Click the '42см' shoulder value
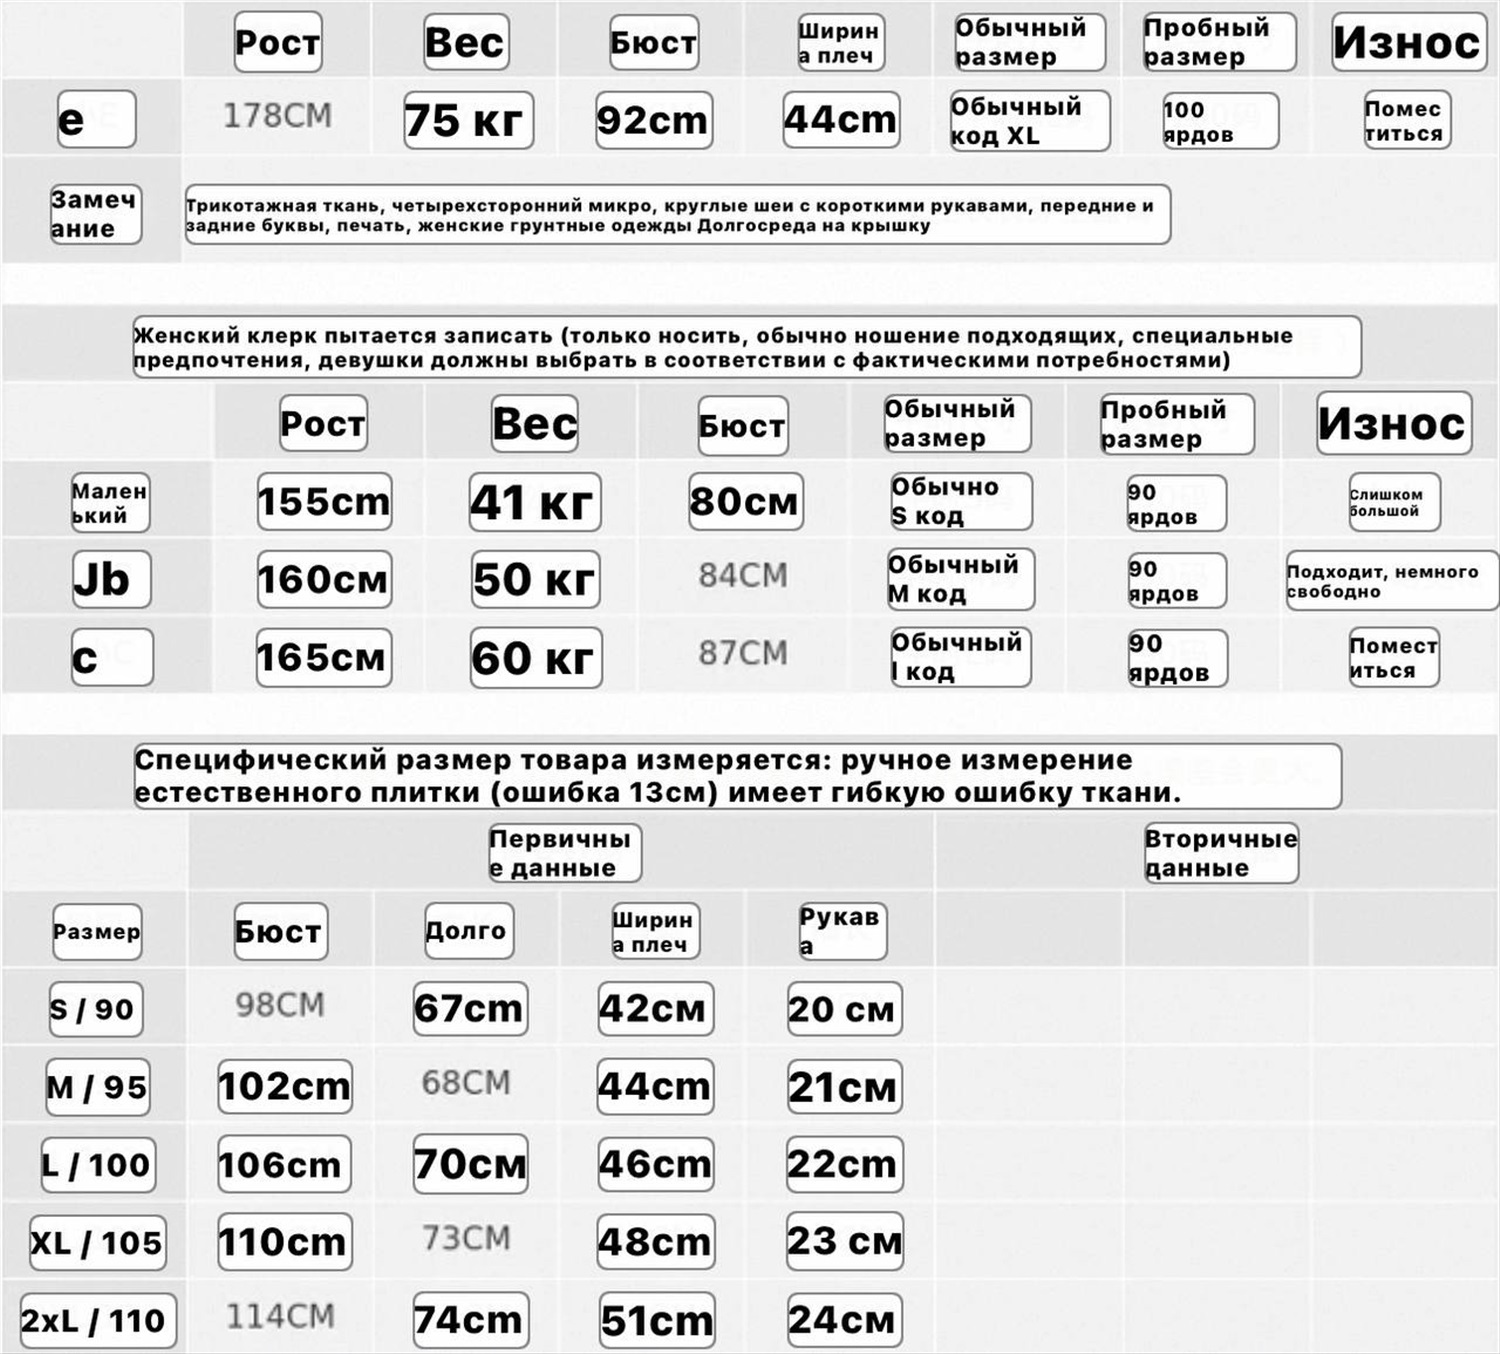Viewport: 1500px width, 1354px height. (654, 1008)
